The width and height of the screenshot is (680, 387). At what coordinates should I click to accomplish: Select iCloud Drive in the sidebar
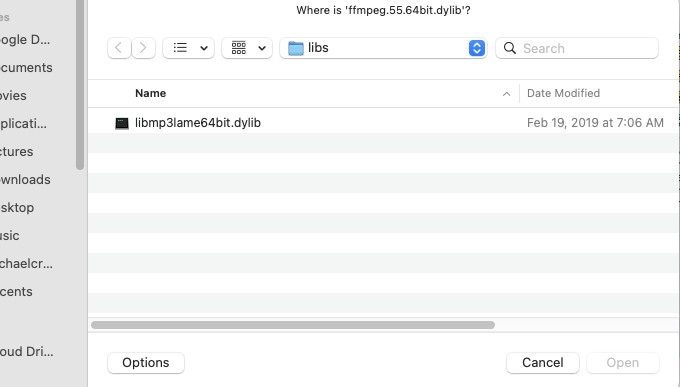tap(27, 351)
